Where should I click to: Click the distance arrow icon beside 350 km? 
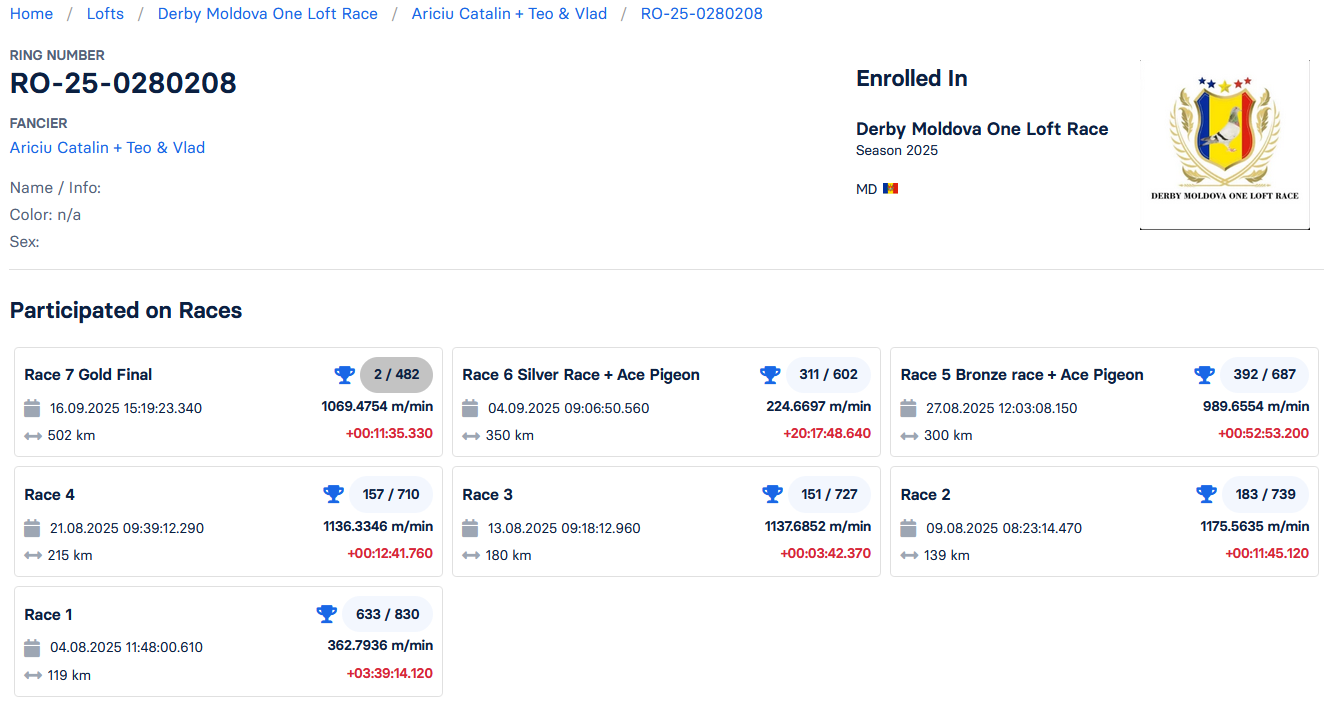click(470, 436)
